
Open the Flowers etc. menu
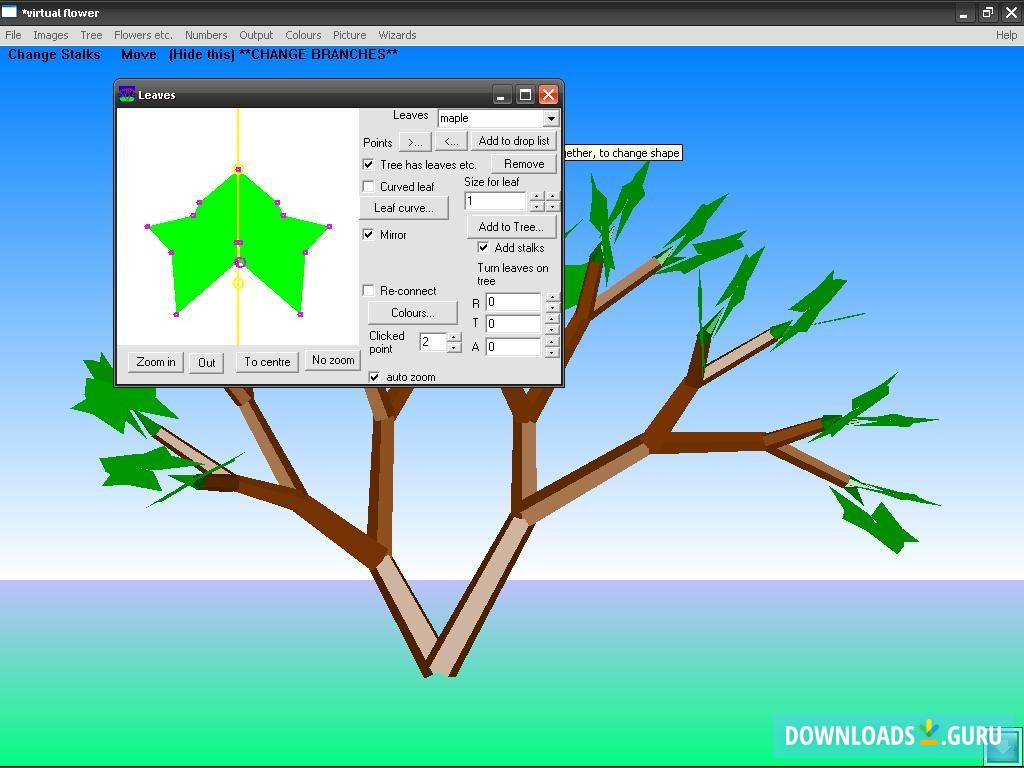[143, 35]
